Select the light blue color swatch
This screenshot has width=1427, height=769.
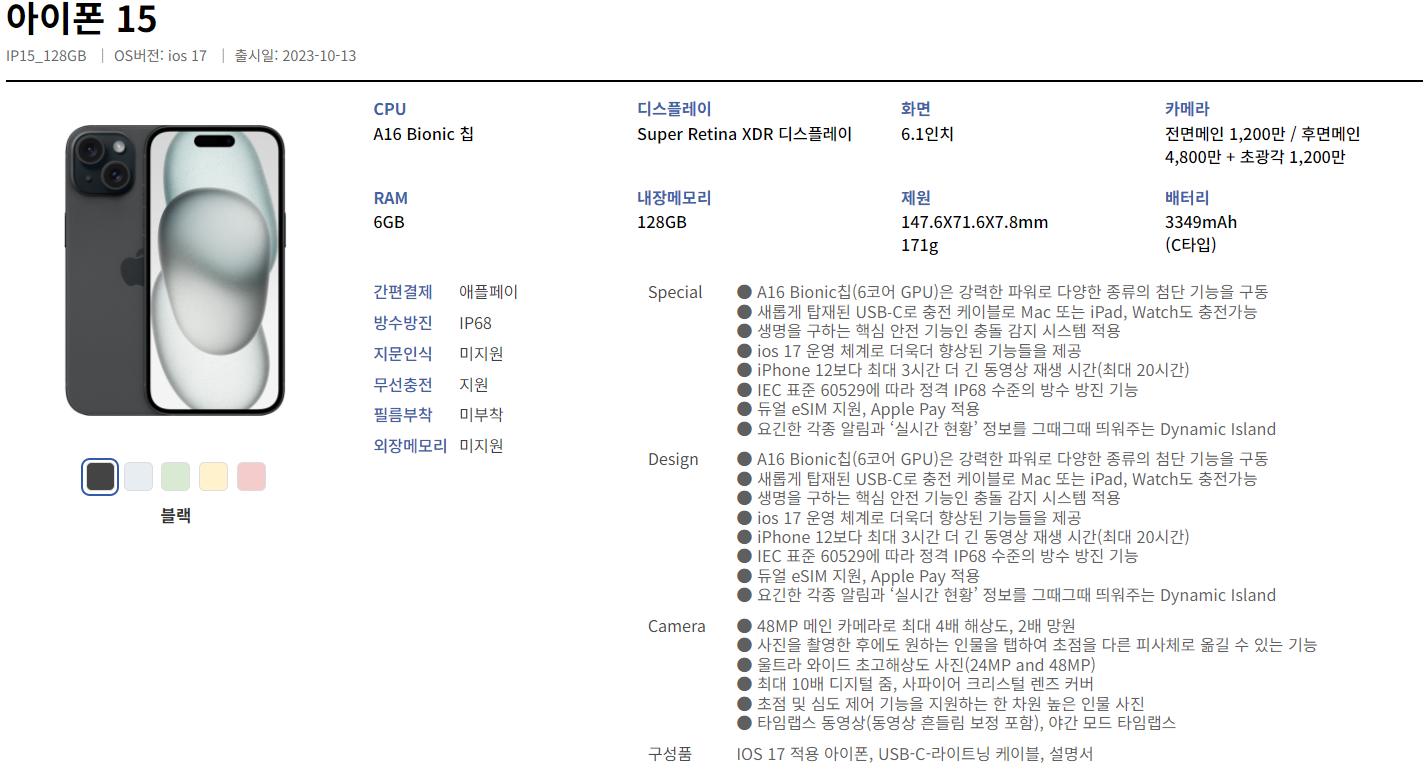point(138,477)
